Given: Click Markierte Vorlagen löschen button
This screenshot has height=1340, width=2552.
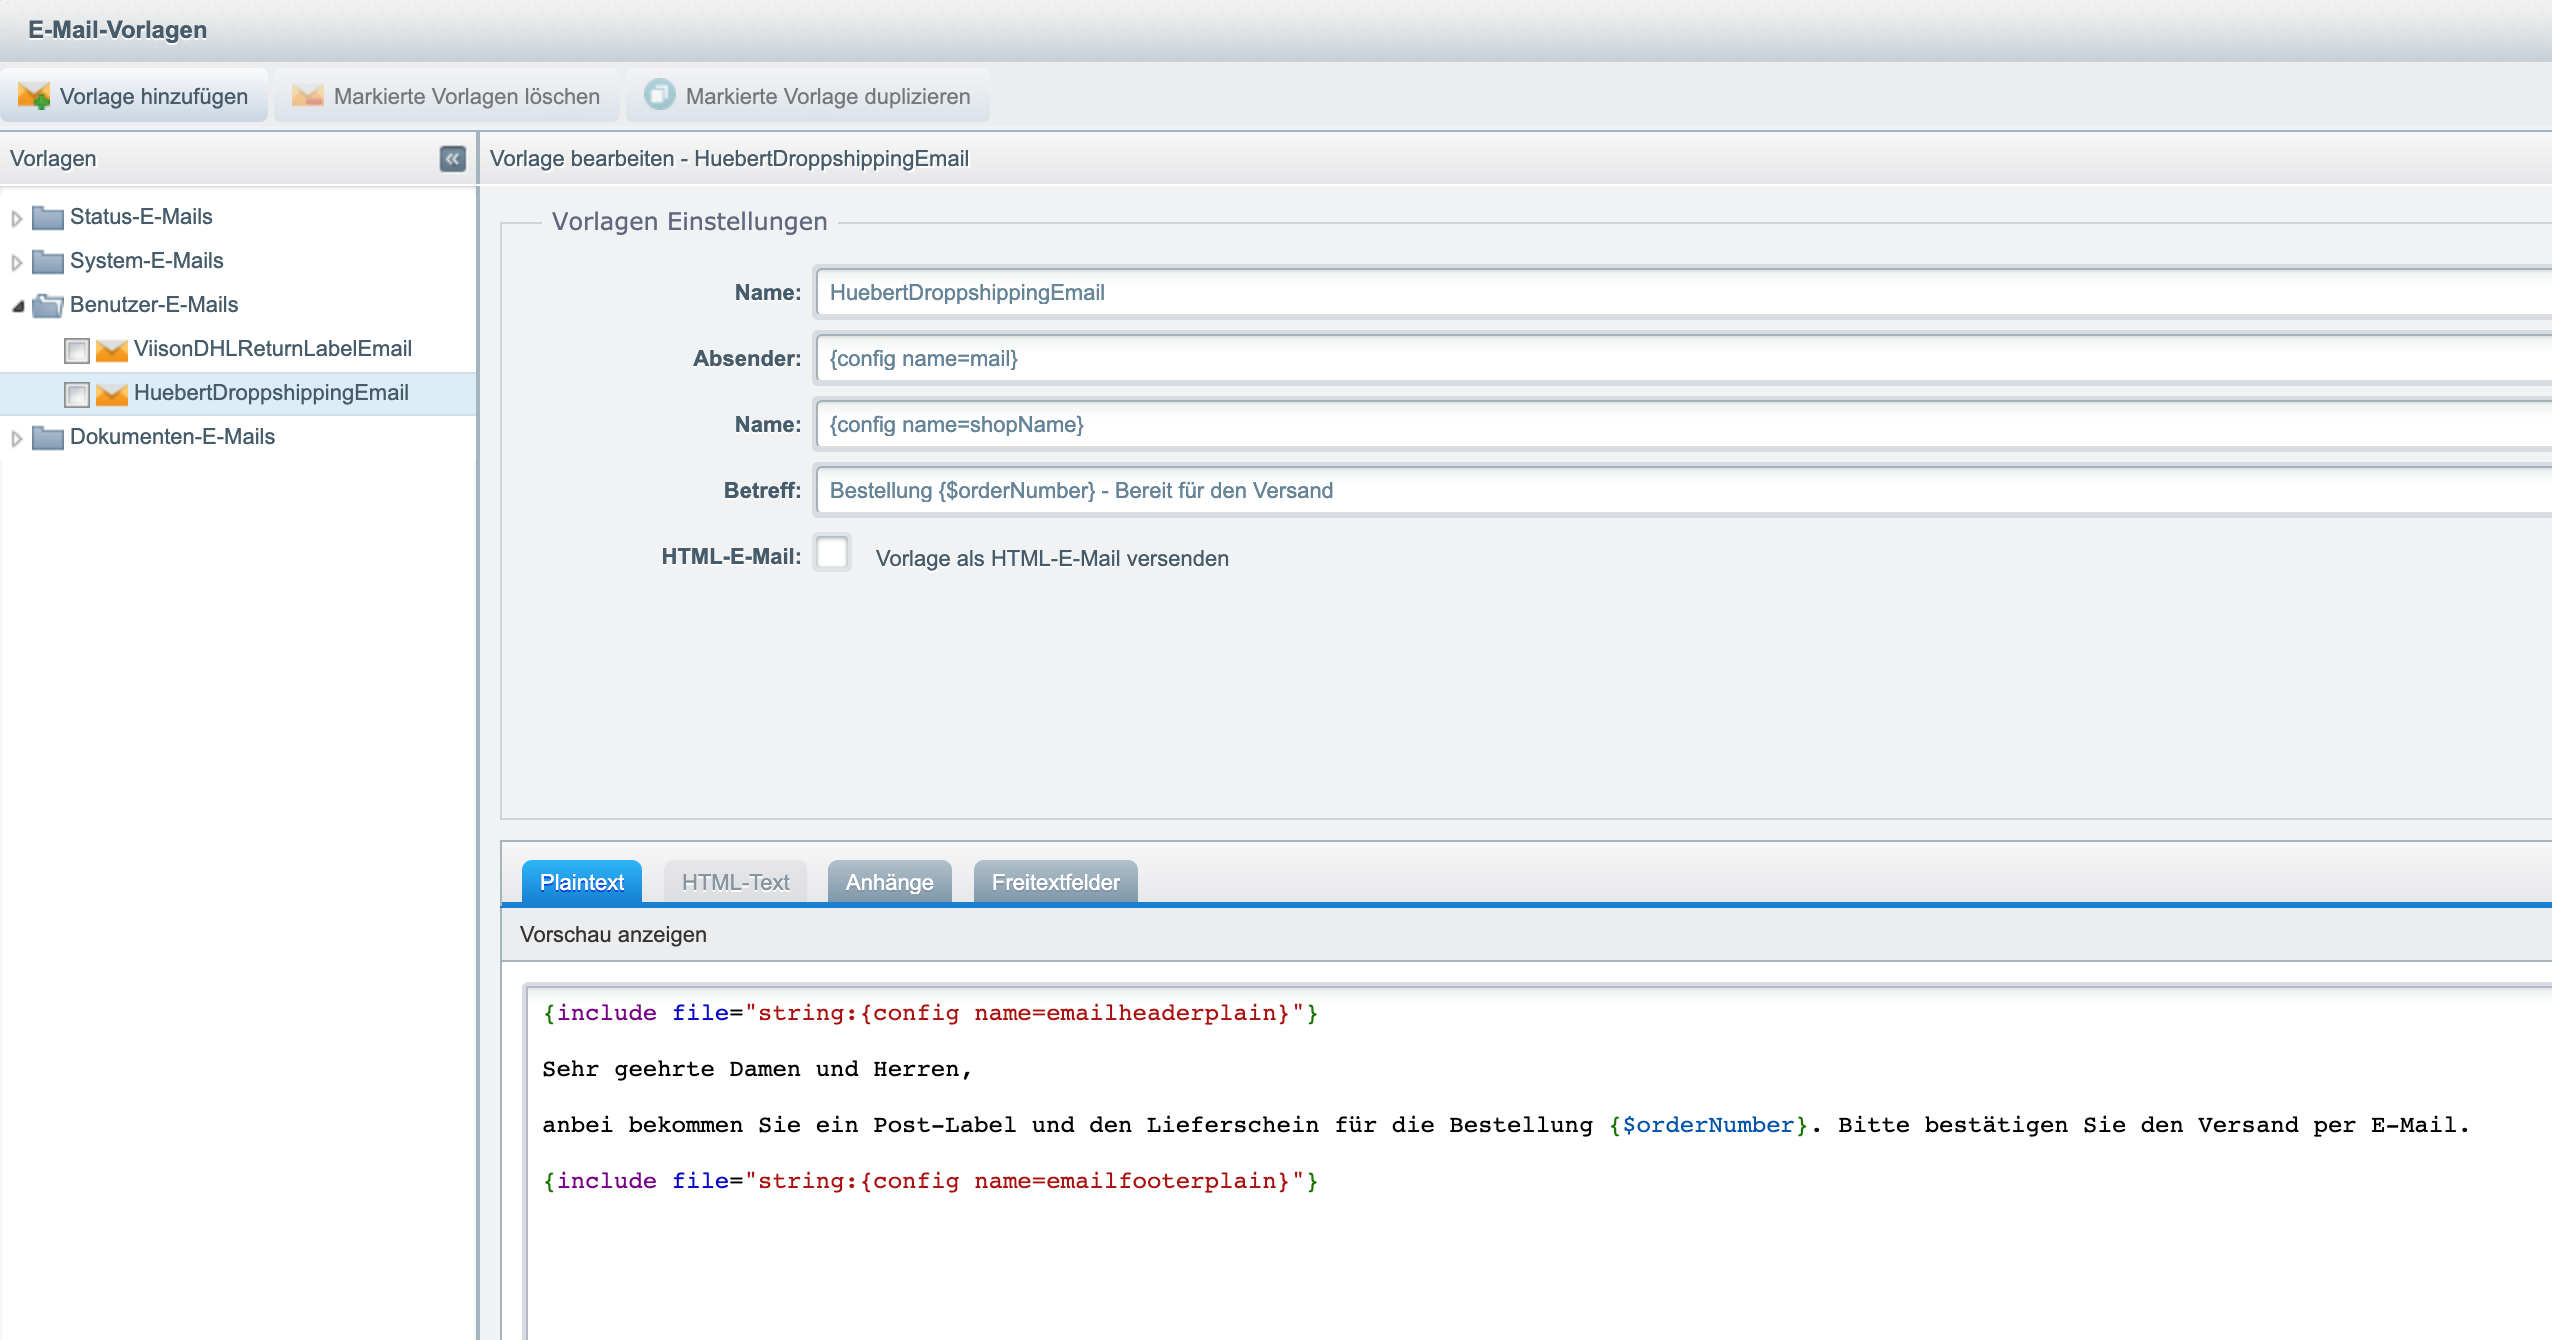Looking at the screenshot, I should [x=446, y=96].
